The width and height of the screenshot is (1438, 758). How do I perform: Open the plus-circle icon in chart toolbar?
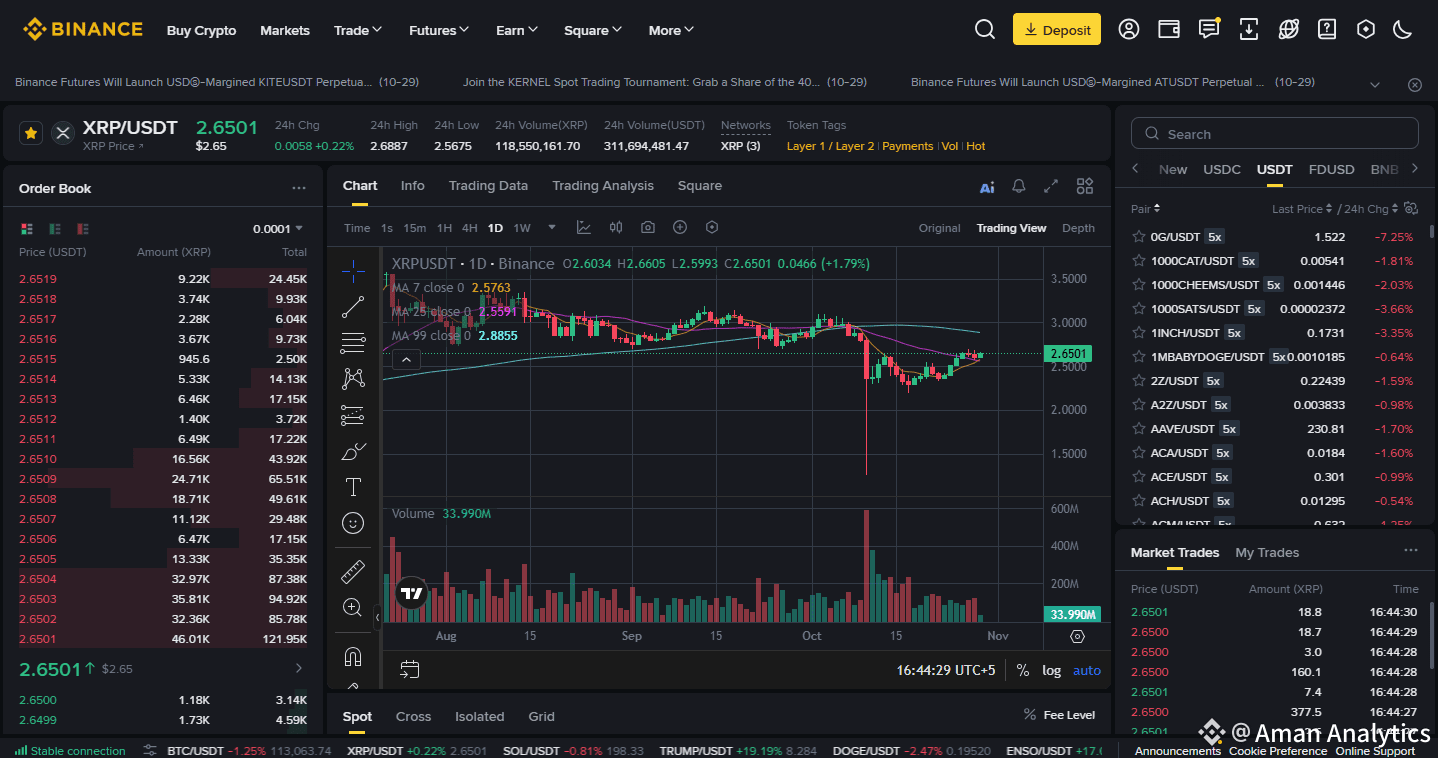click(680, 228)
